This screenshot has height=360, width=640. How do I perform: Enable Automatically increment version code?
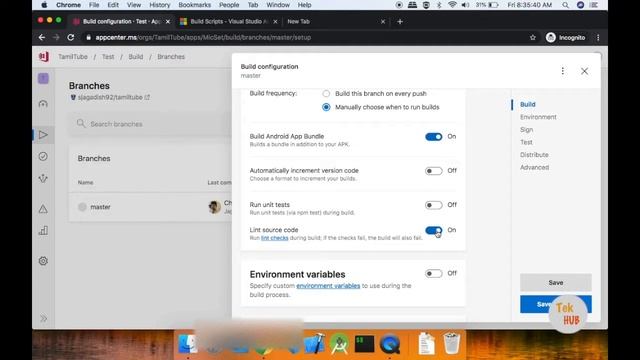tap(433, 171)
